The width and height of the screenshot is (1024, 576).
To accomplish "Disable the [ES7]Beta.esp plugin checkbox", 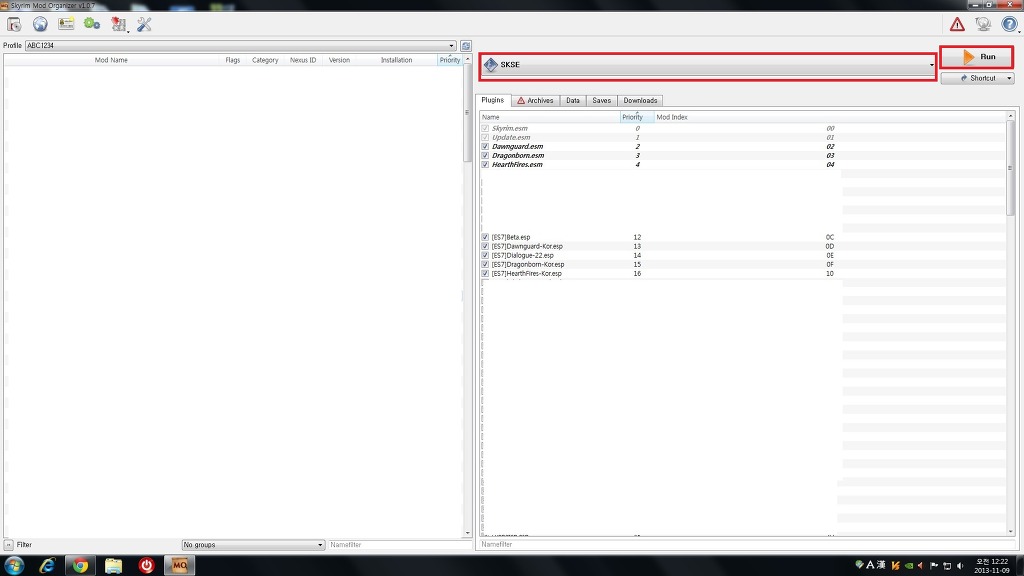I will (x=485, y=238).
